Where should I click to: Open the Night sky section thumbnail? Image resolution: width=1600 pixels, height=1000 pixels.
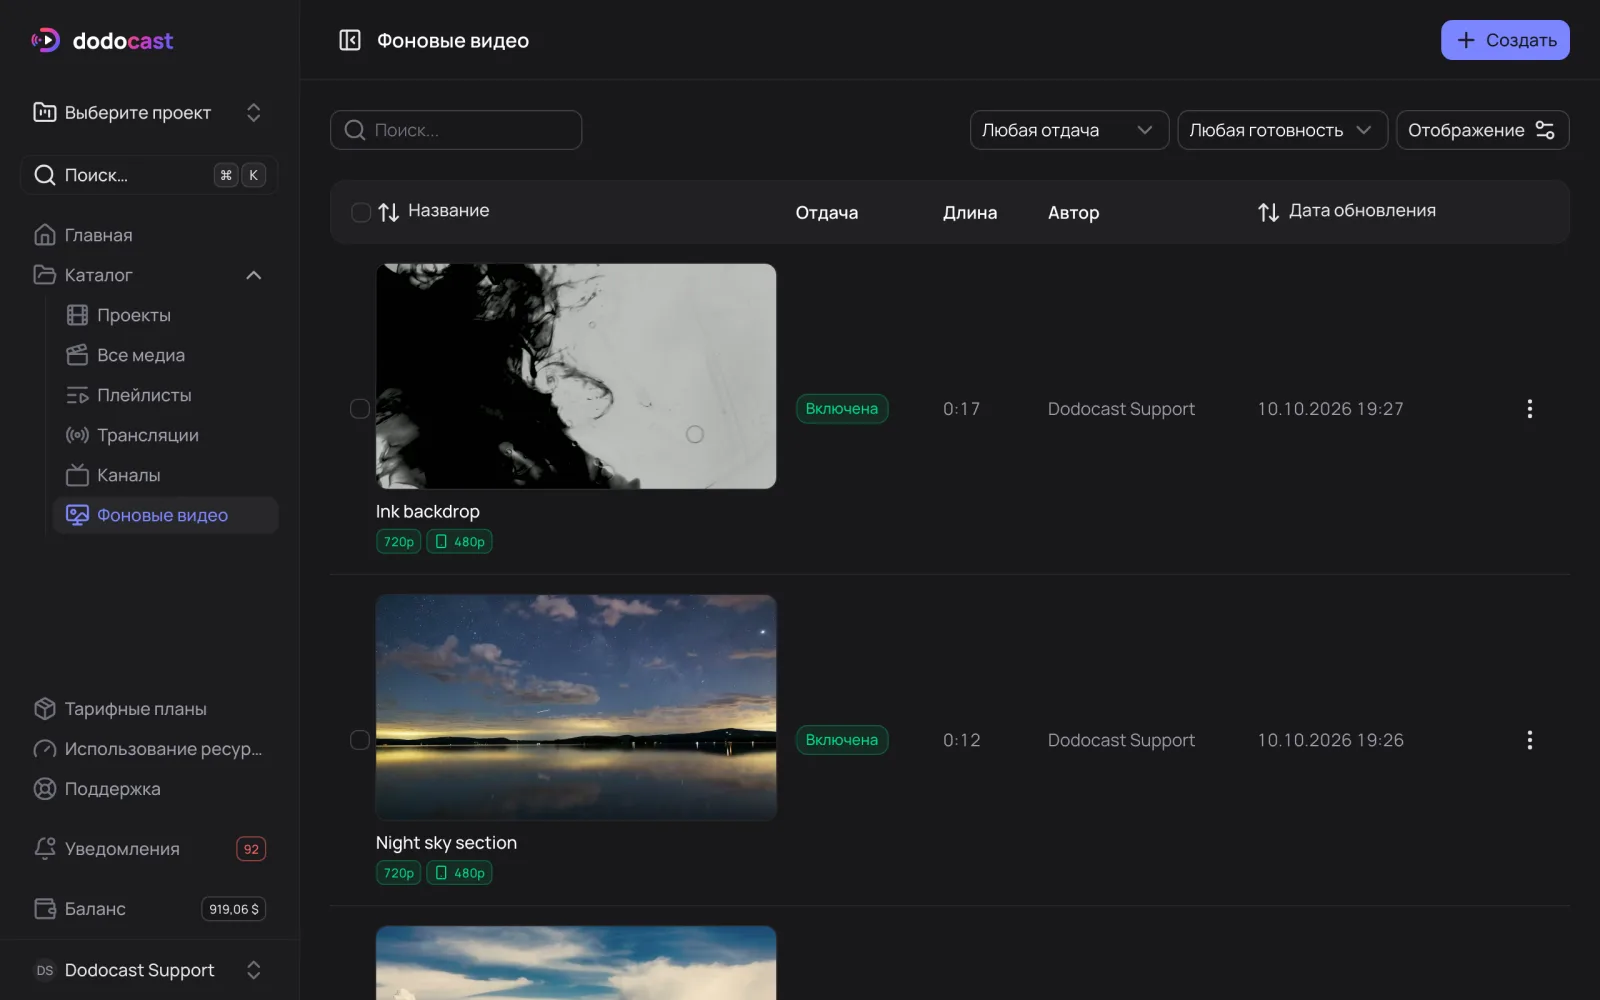pos(576,708)
